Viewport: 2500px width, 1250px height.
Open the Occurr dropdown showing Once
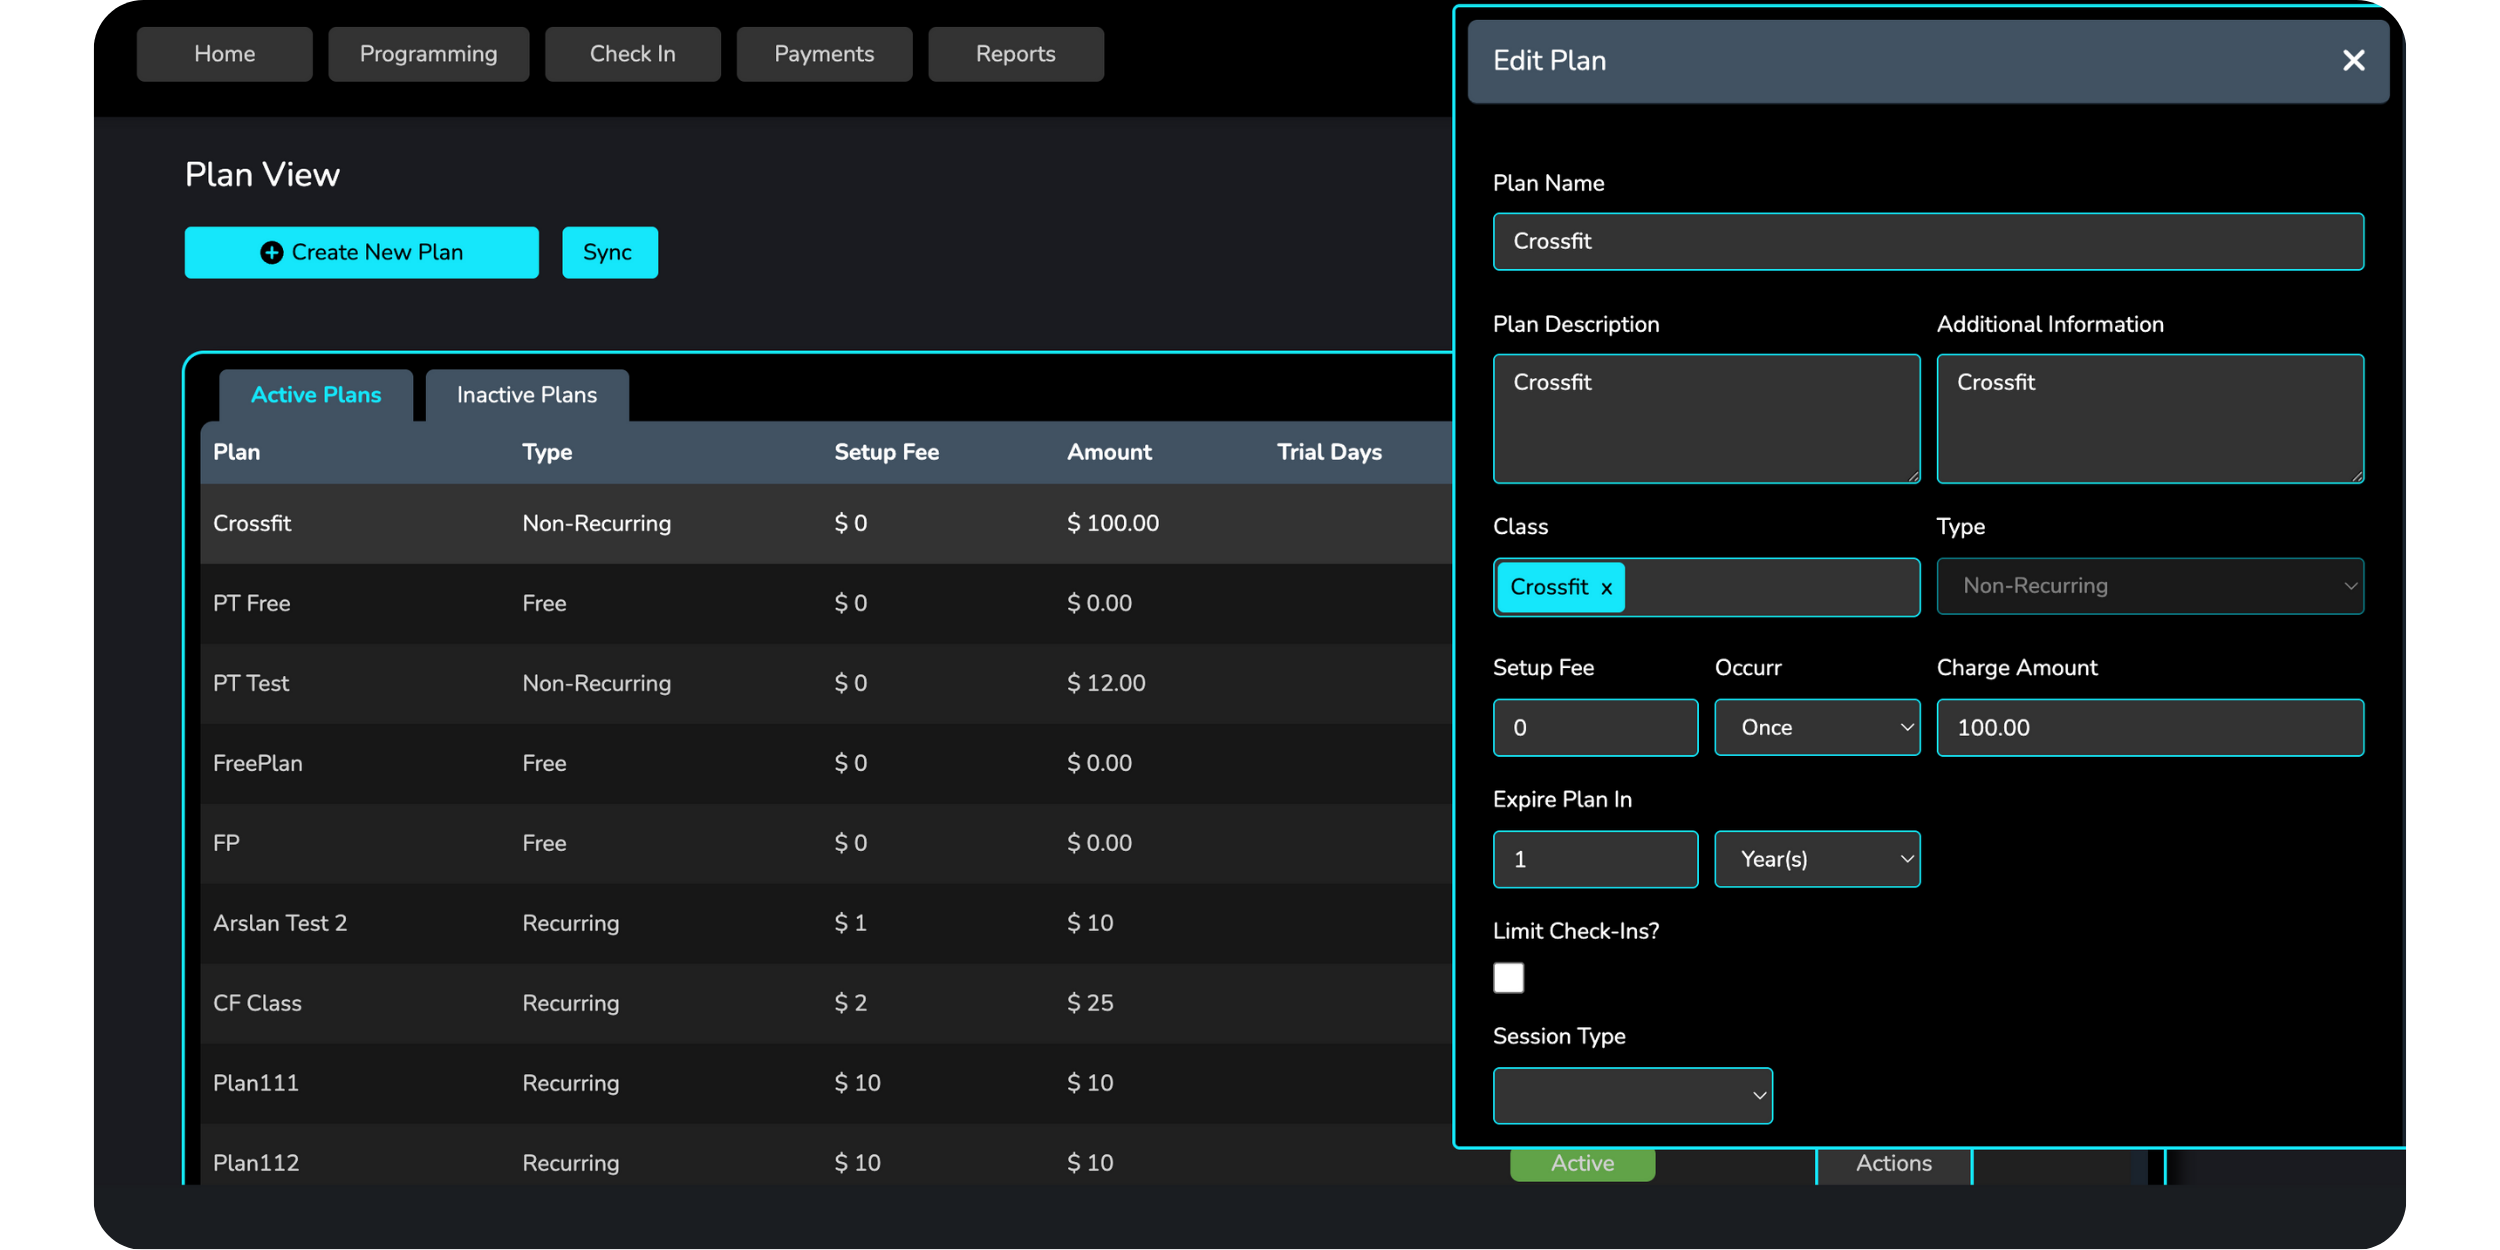pyautogui.click(x=1816, y=727)
